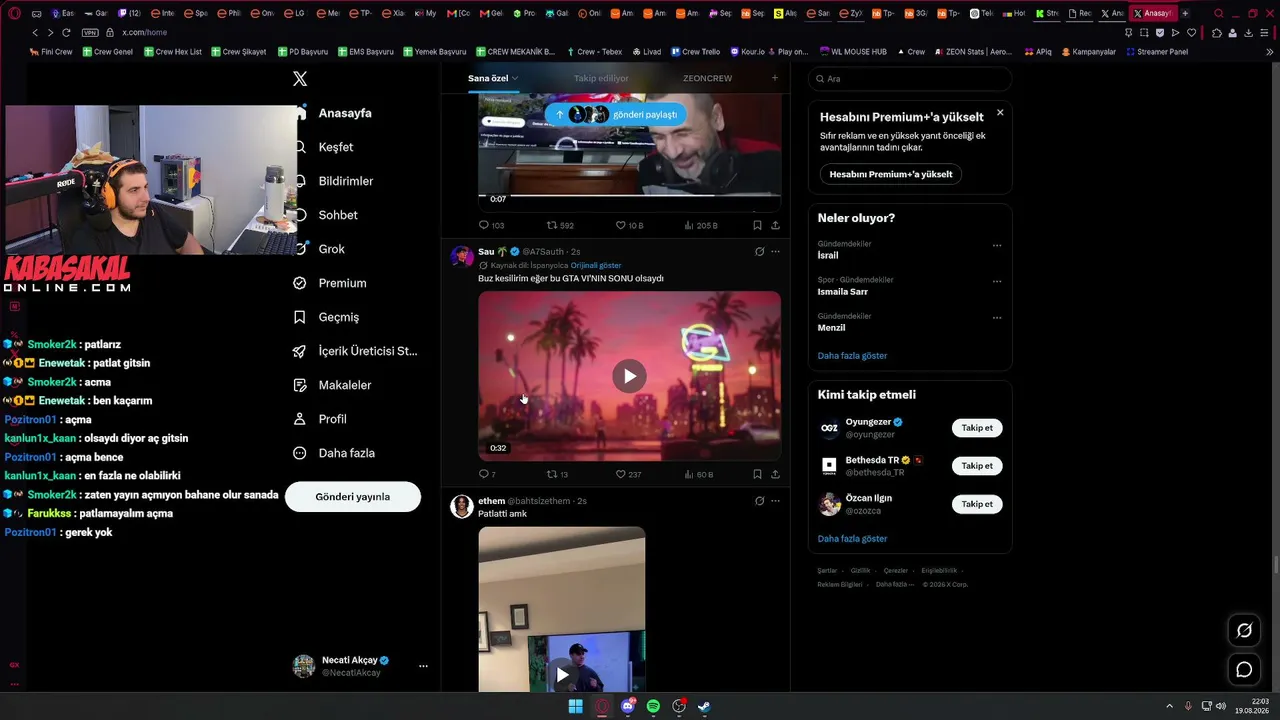Screen dimensions: 1280x720
Task: Open Necati Akçay account menu dots
Action: (x=423, y=666)
